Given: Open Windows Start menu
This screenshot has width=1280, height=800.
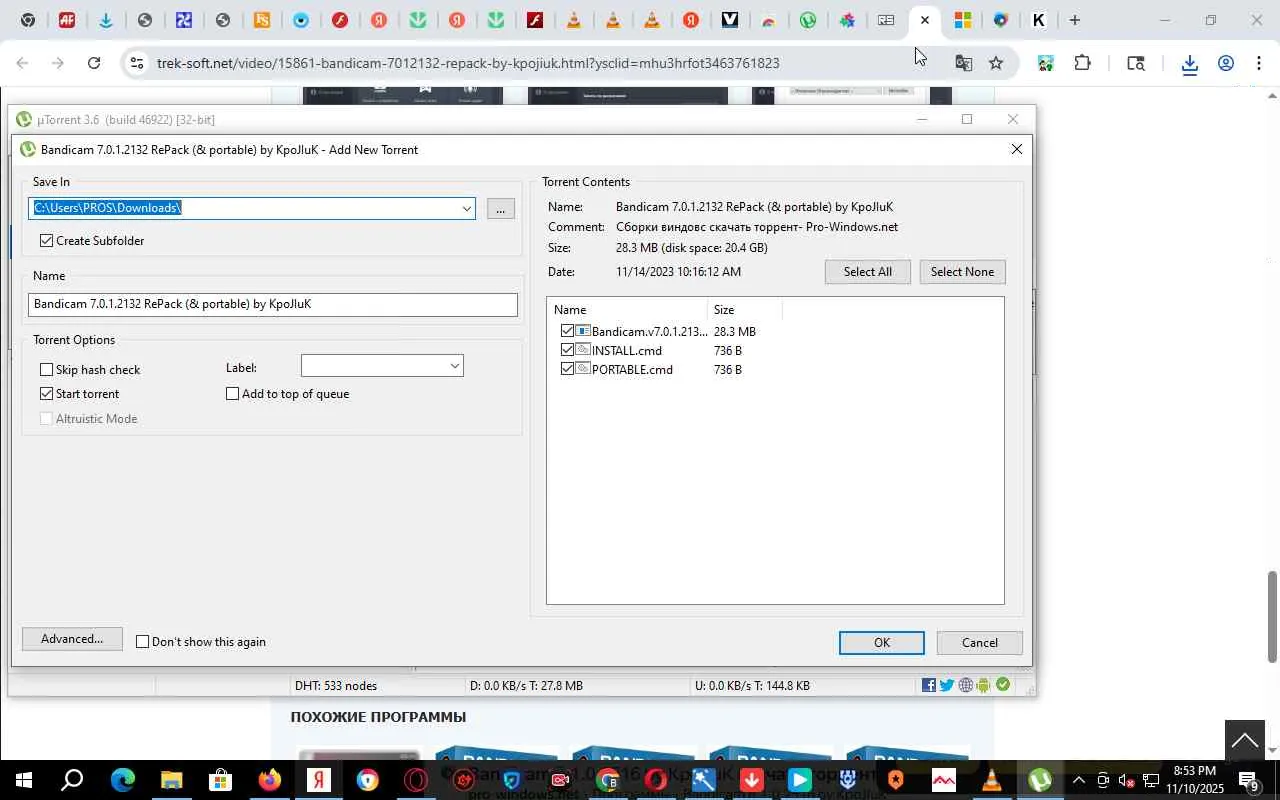Looking at the screenshot, I should tap(23, 780).
